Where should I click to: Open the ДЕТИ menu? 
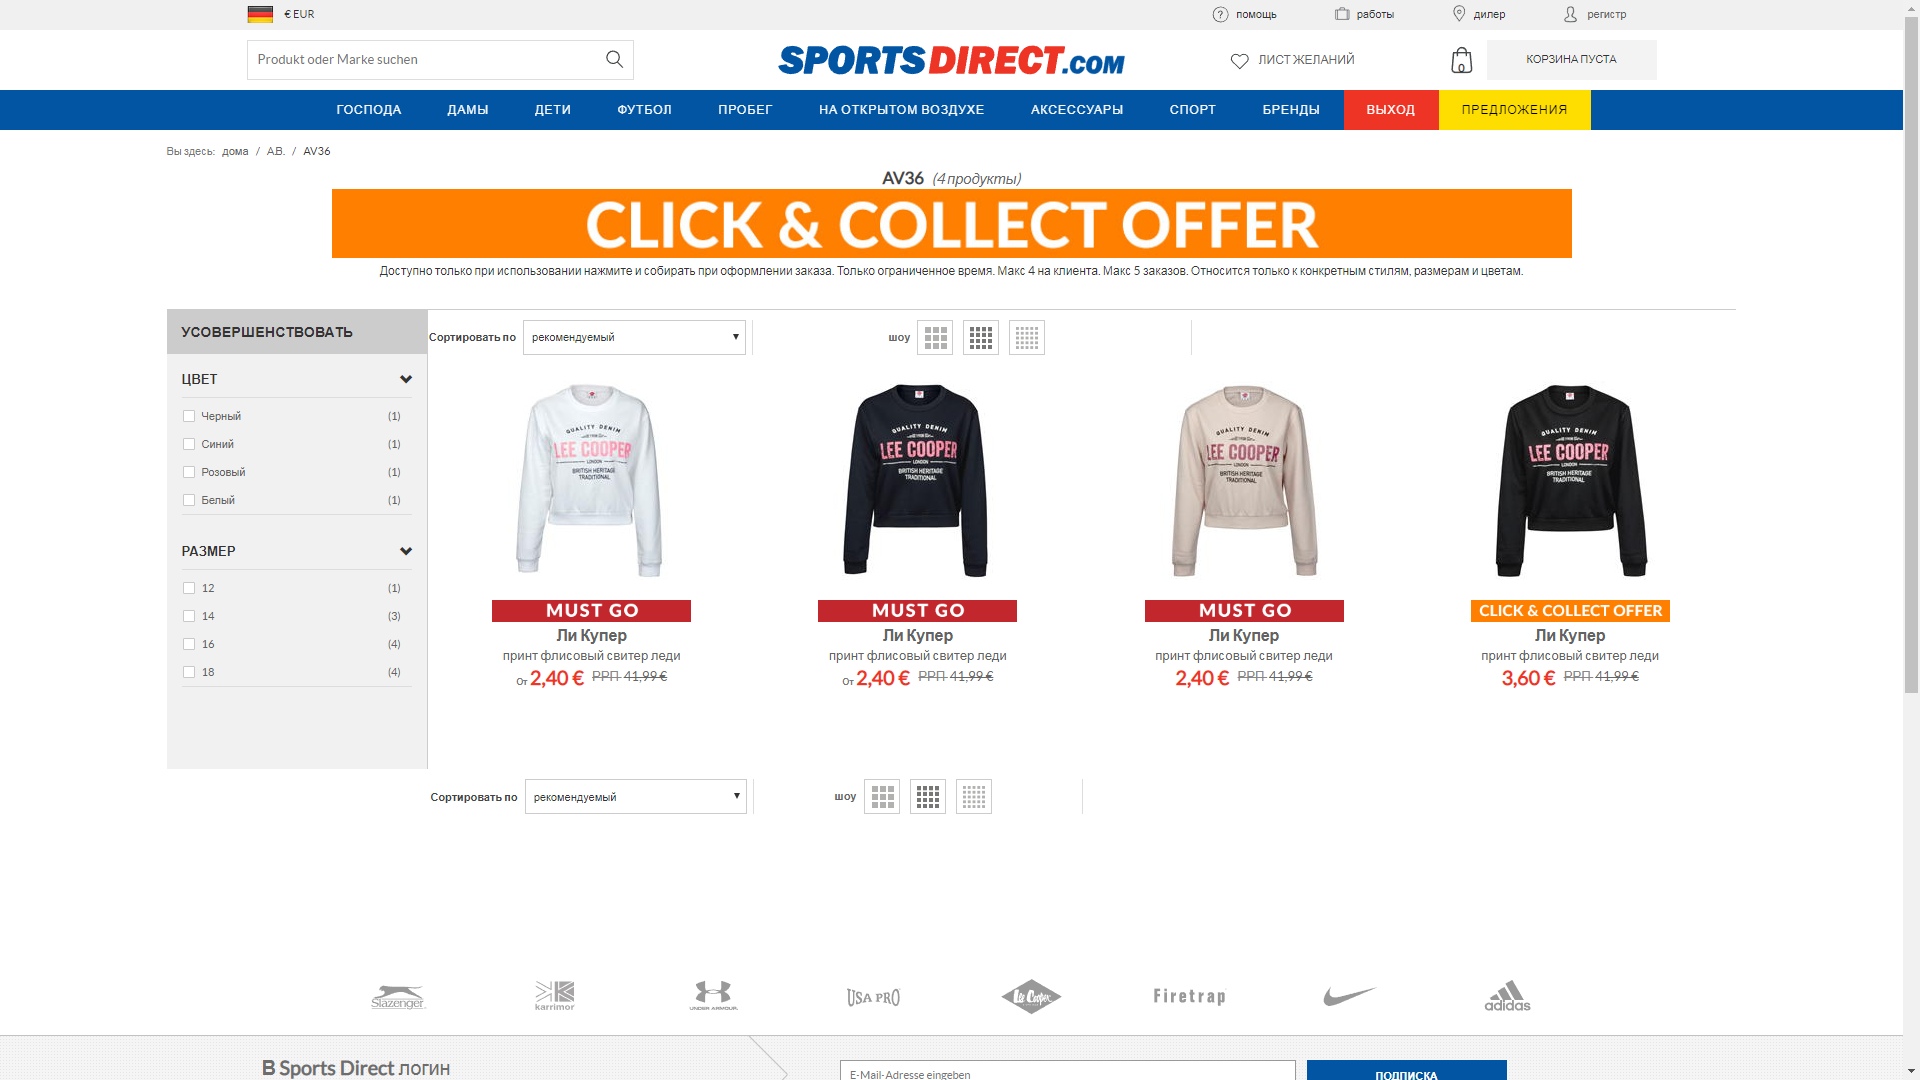tap(553, 110)
